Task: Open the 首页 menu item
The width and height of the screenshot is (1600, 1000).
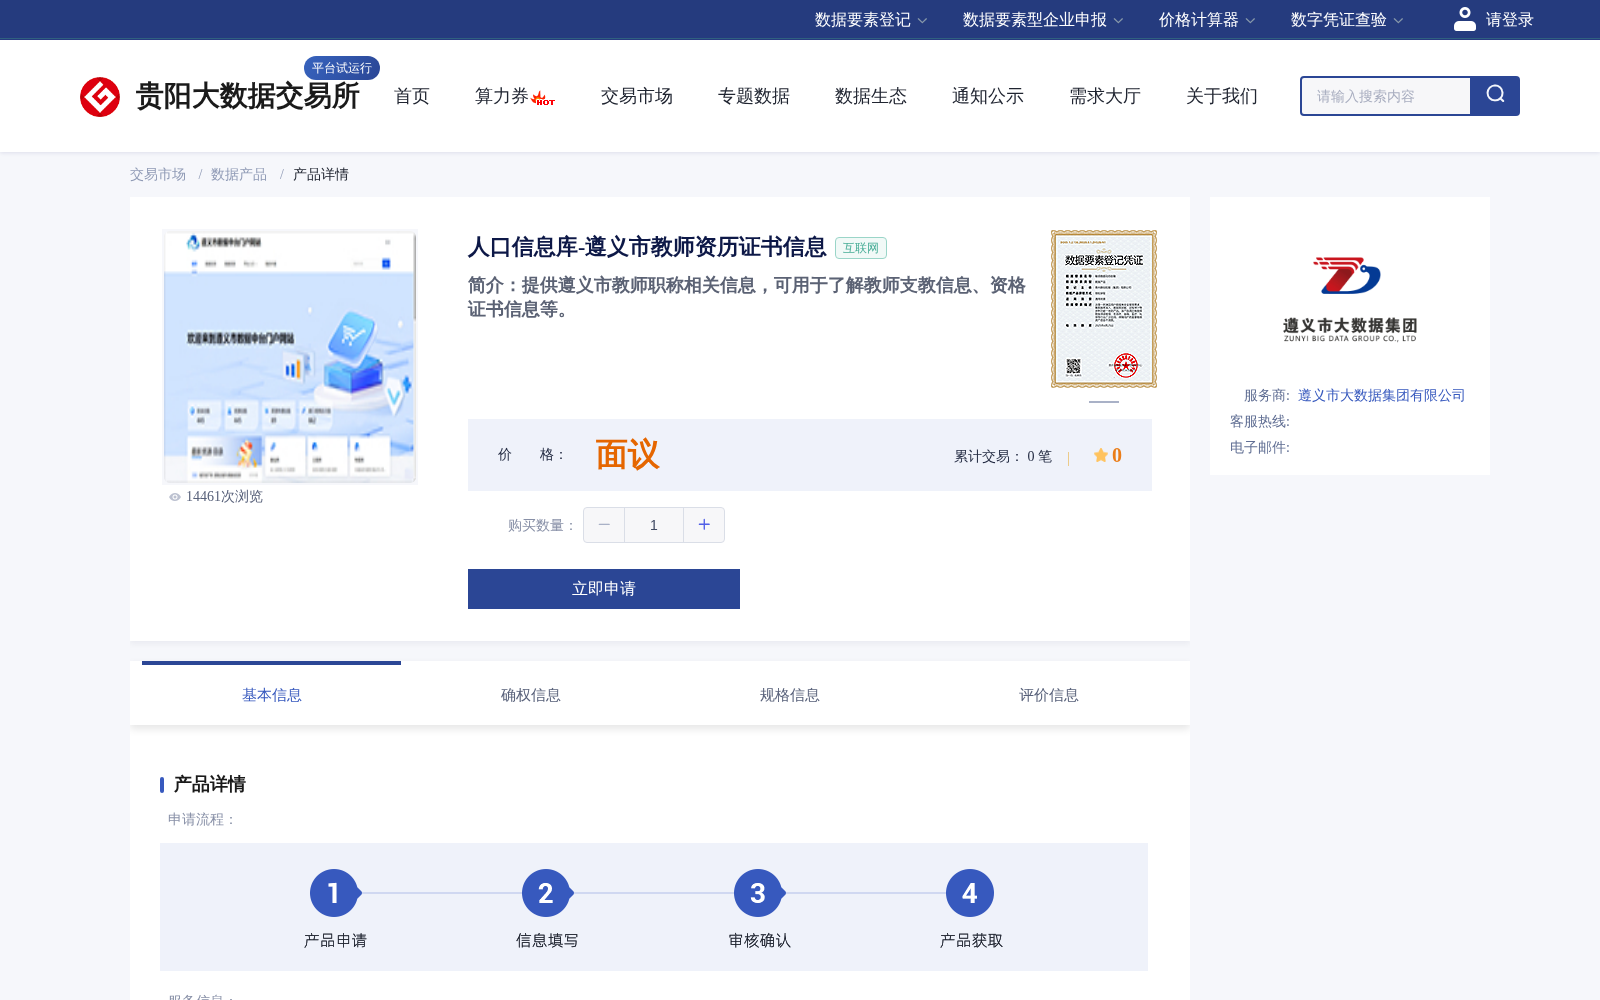Action: pyautogui.click(x=412, y=96)
